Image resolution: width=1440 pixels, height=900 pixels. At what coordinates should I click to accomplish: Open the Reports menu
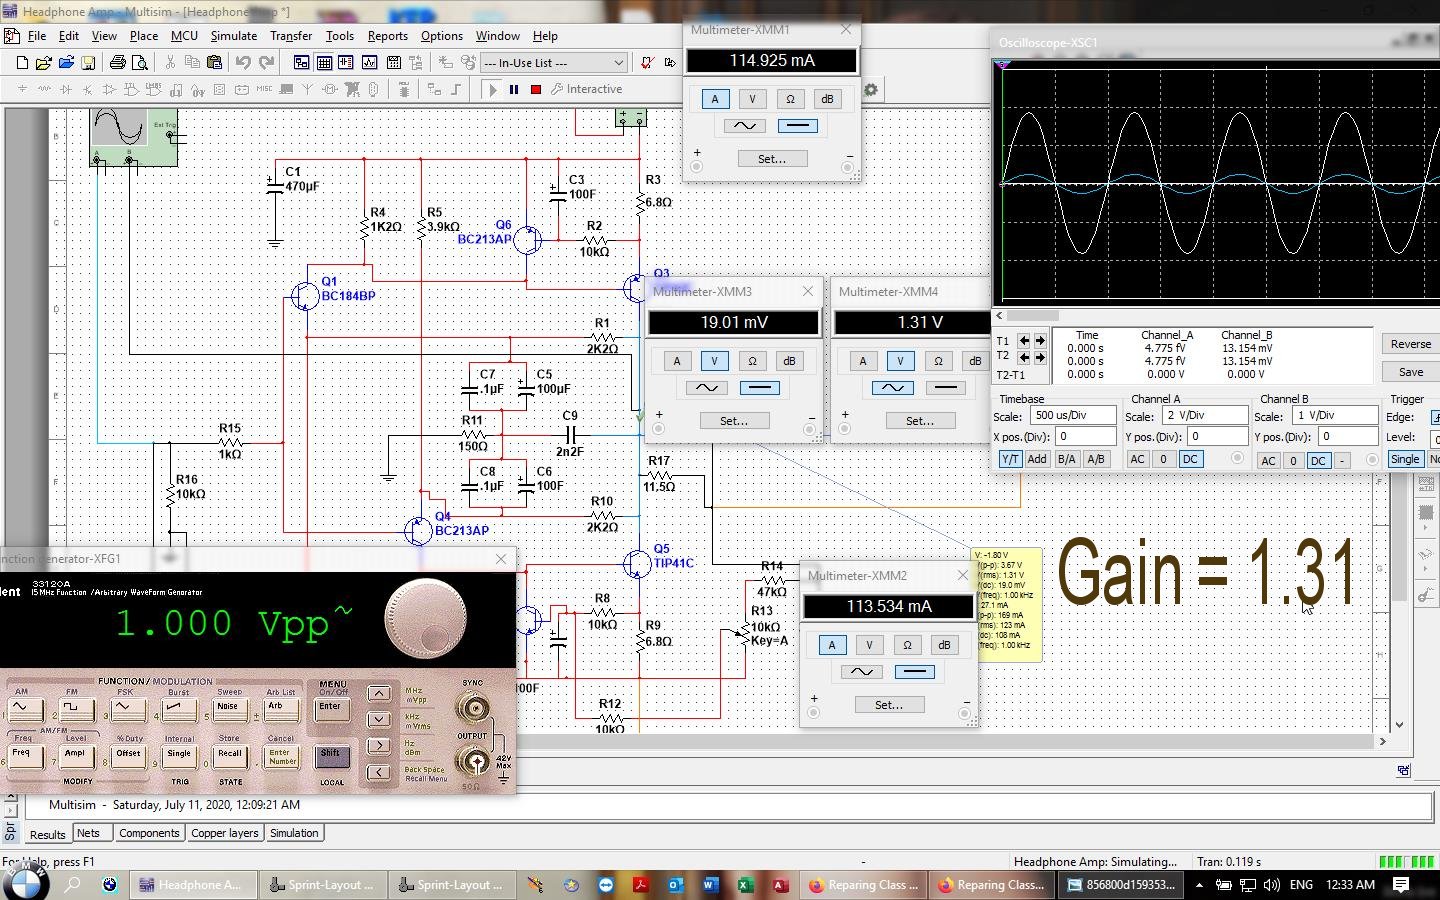[388, 36]
